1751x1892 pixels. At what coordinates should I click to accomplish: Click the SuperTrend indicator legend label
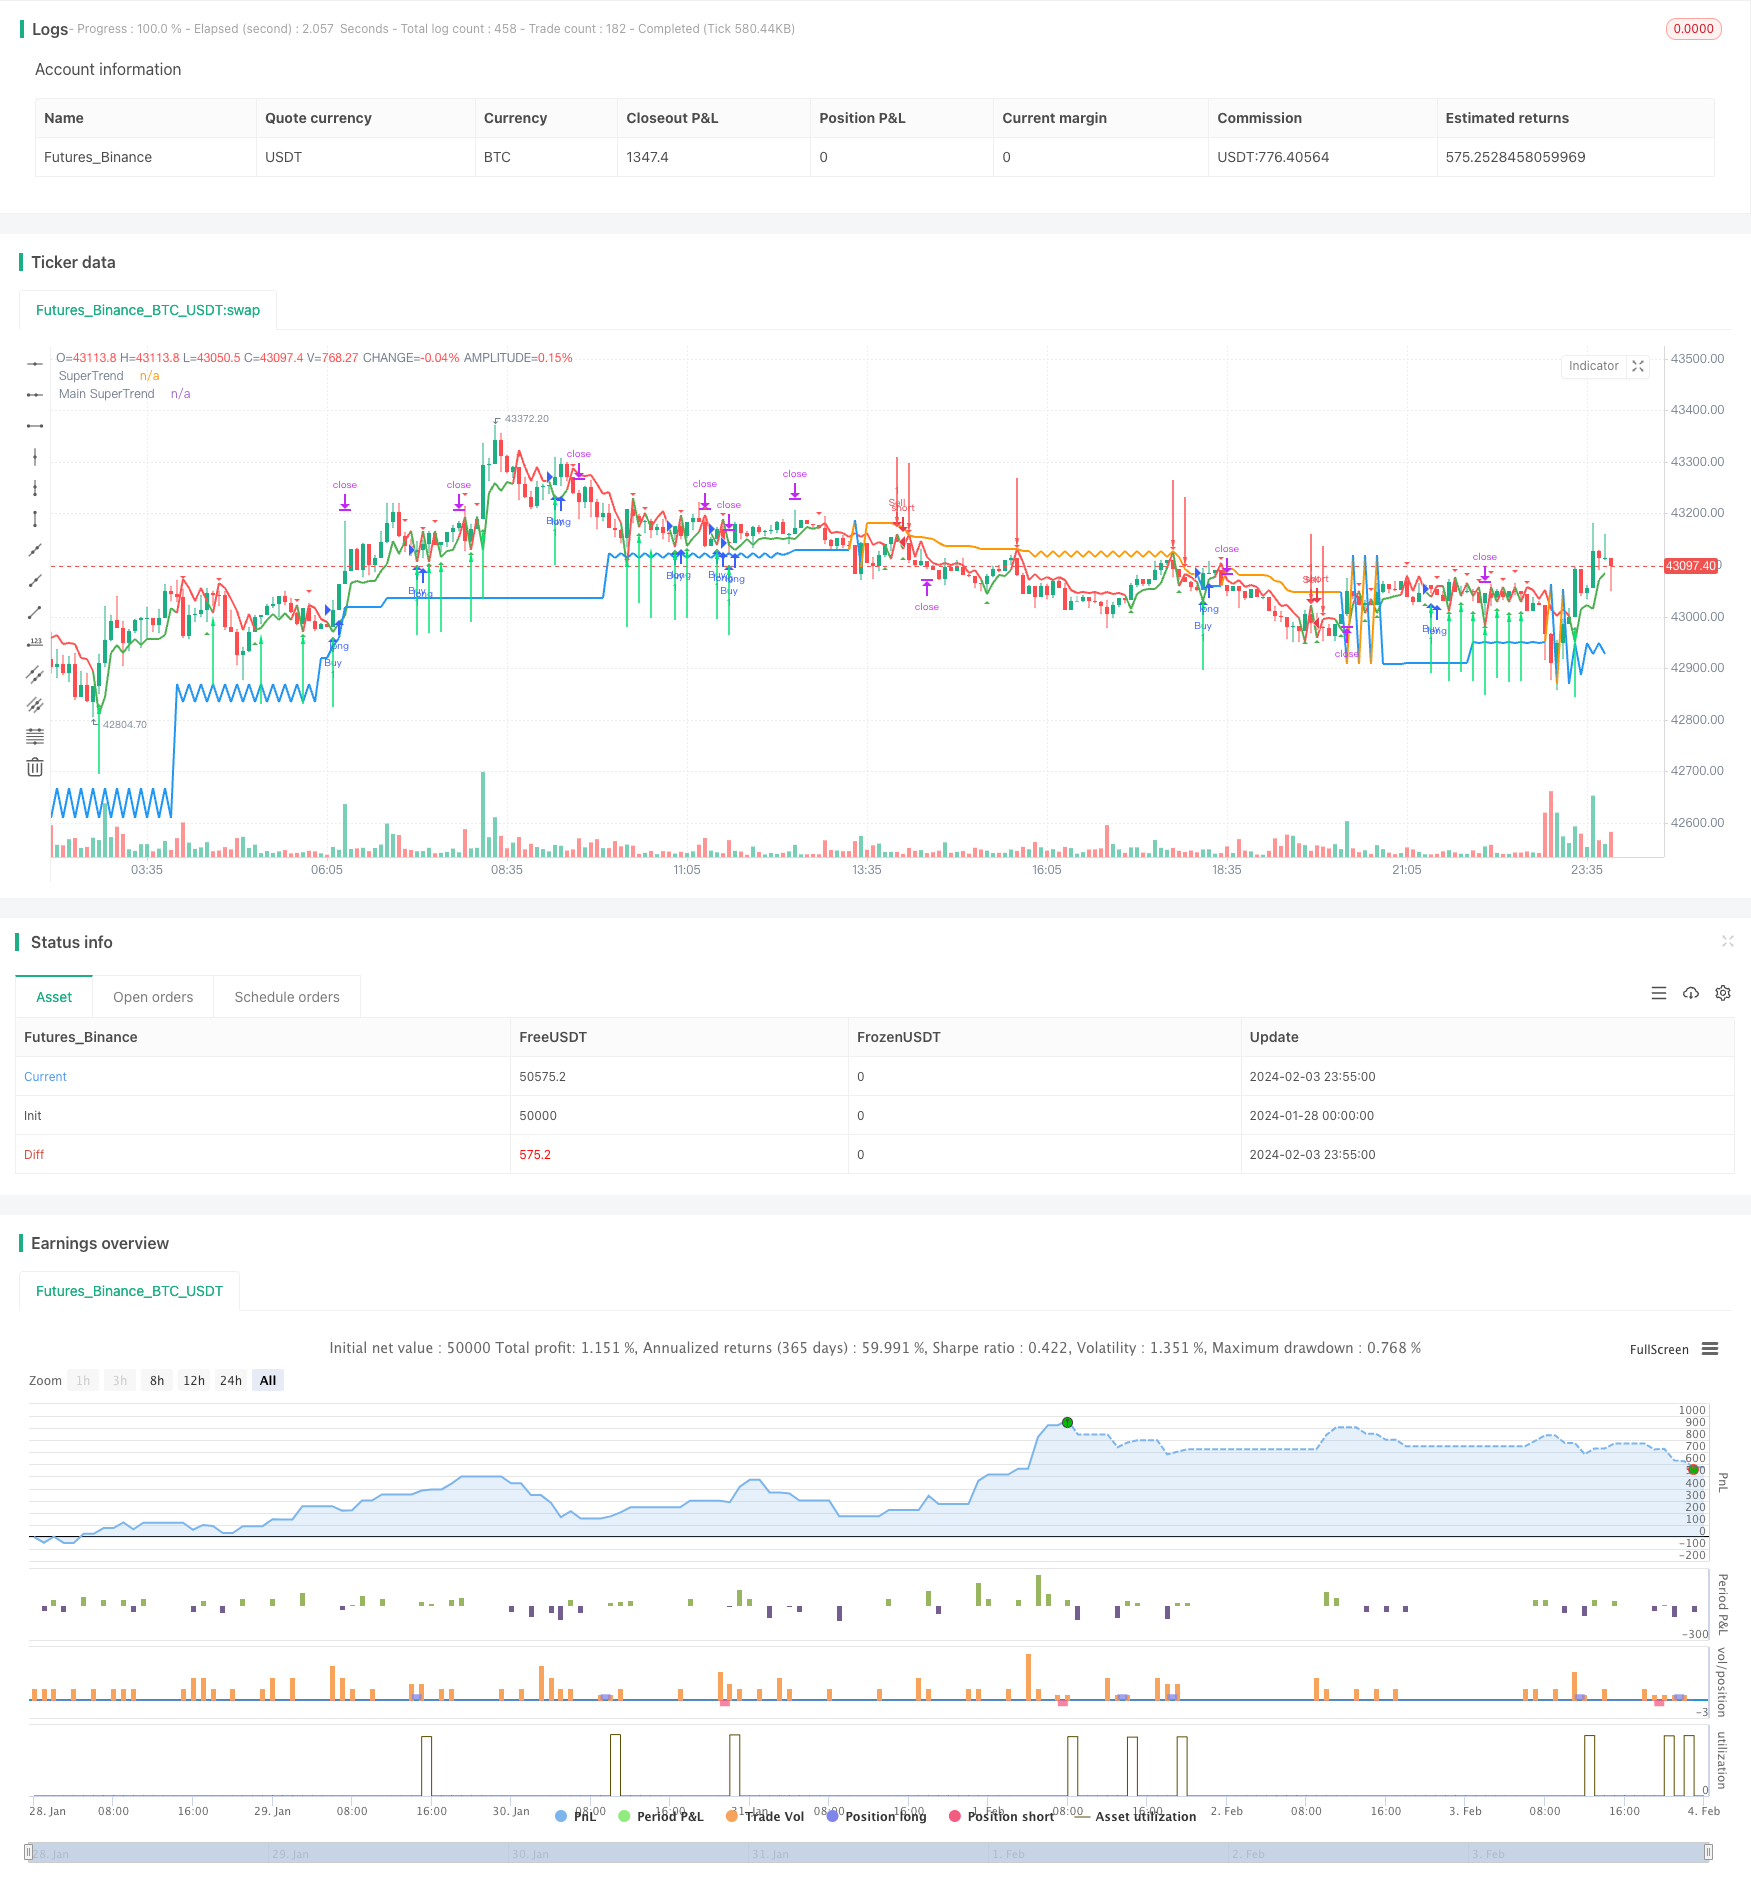pos(91,376)
